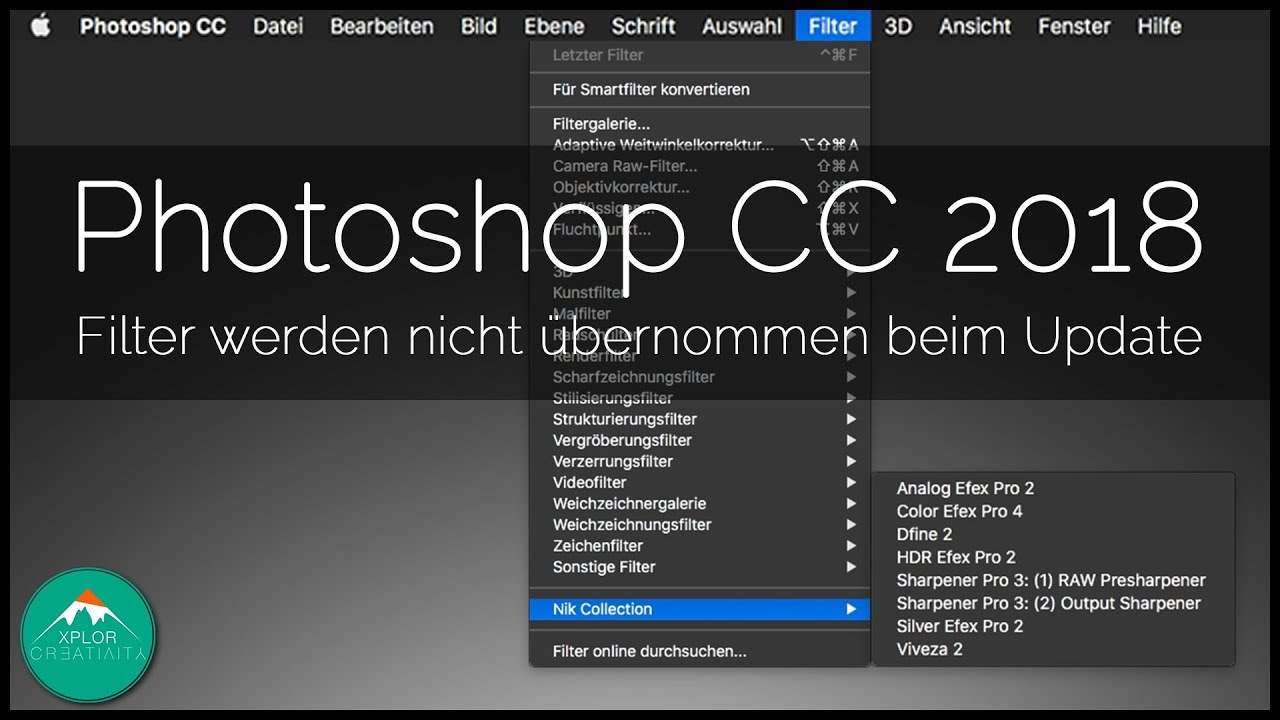Open the Schrift menu
The image size is (1280, 720).
pos(644,26)
